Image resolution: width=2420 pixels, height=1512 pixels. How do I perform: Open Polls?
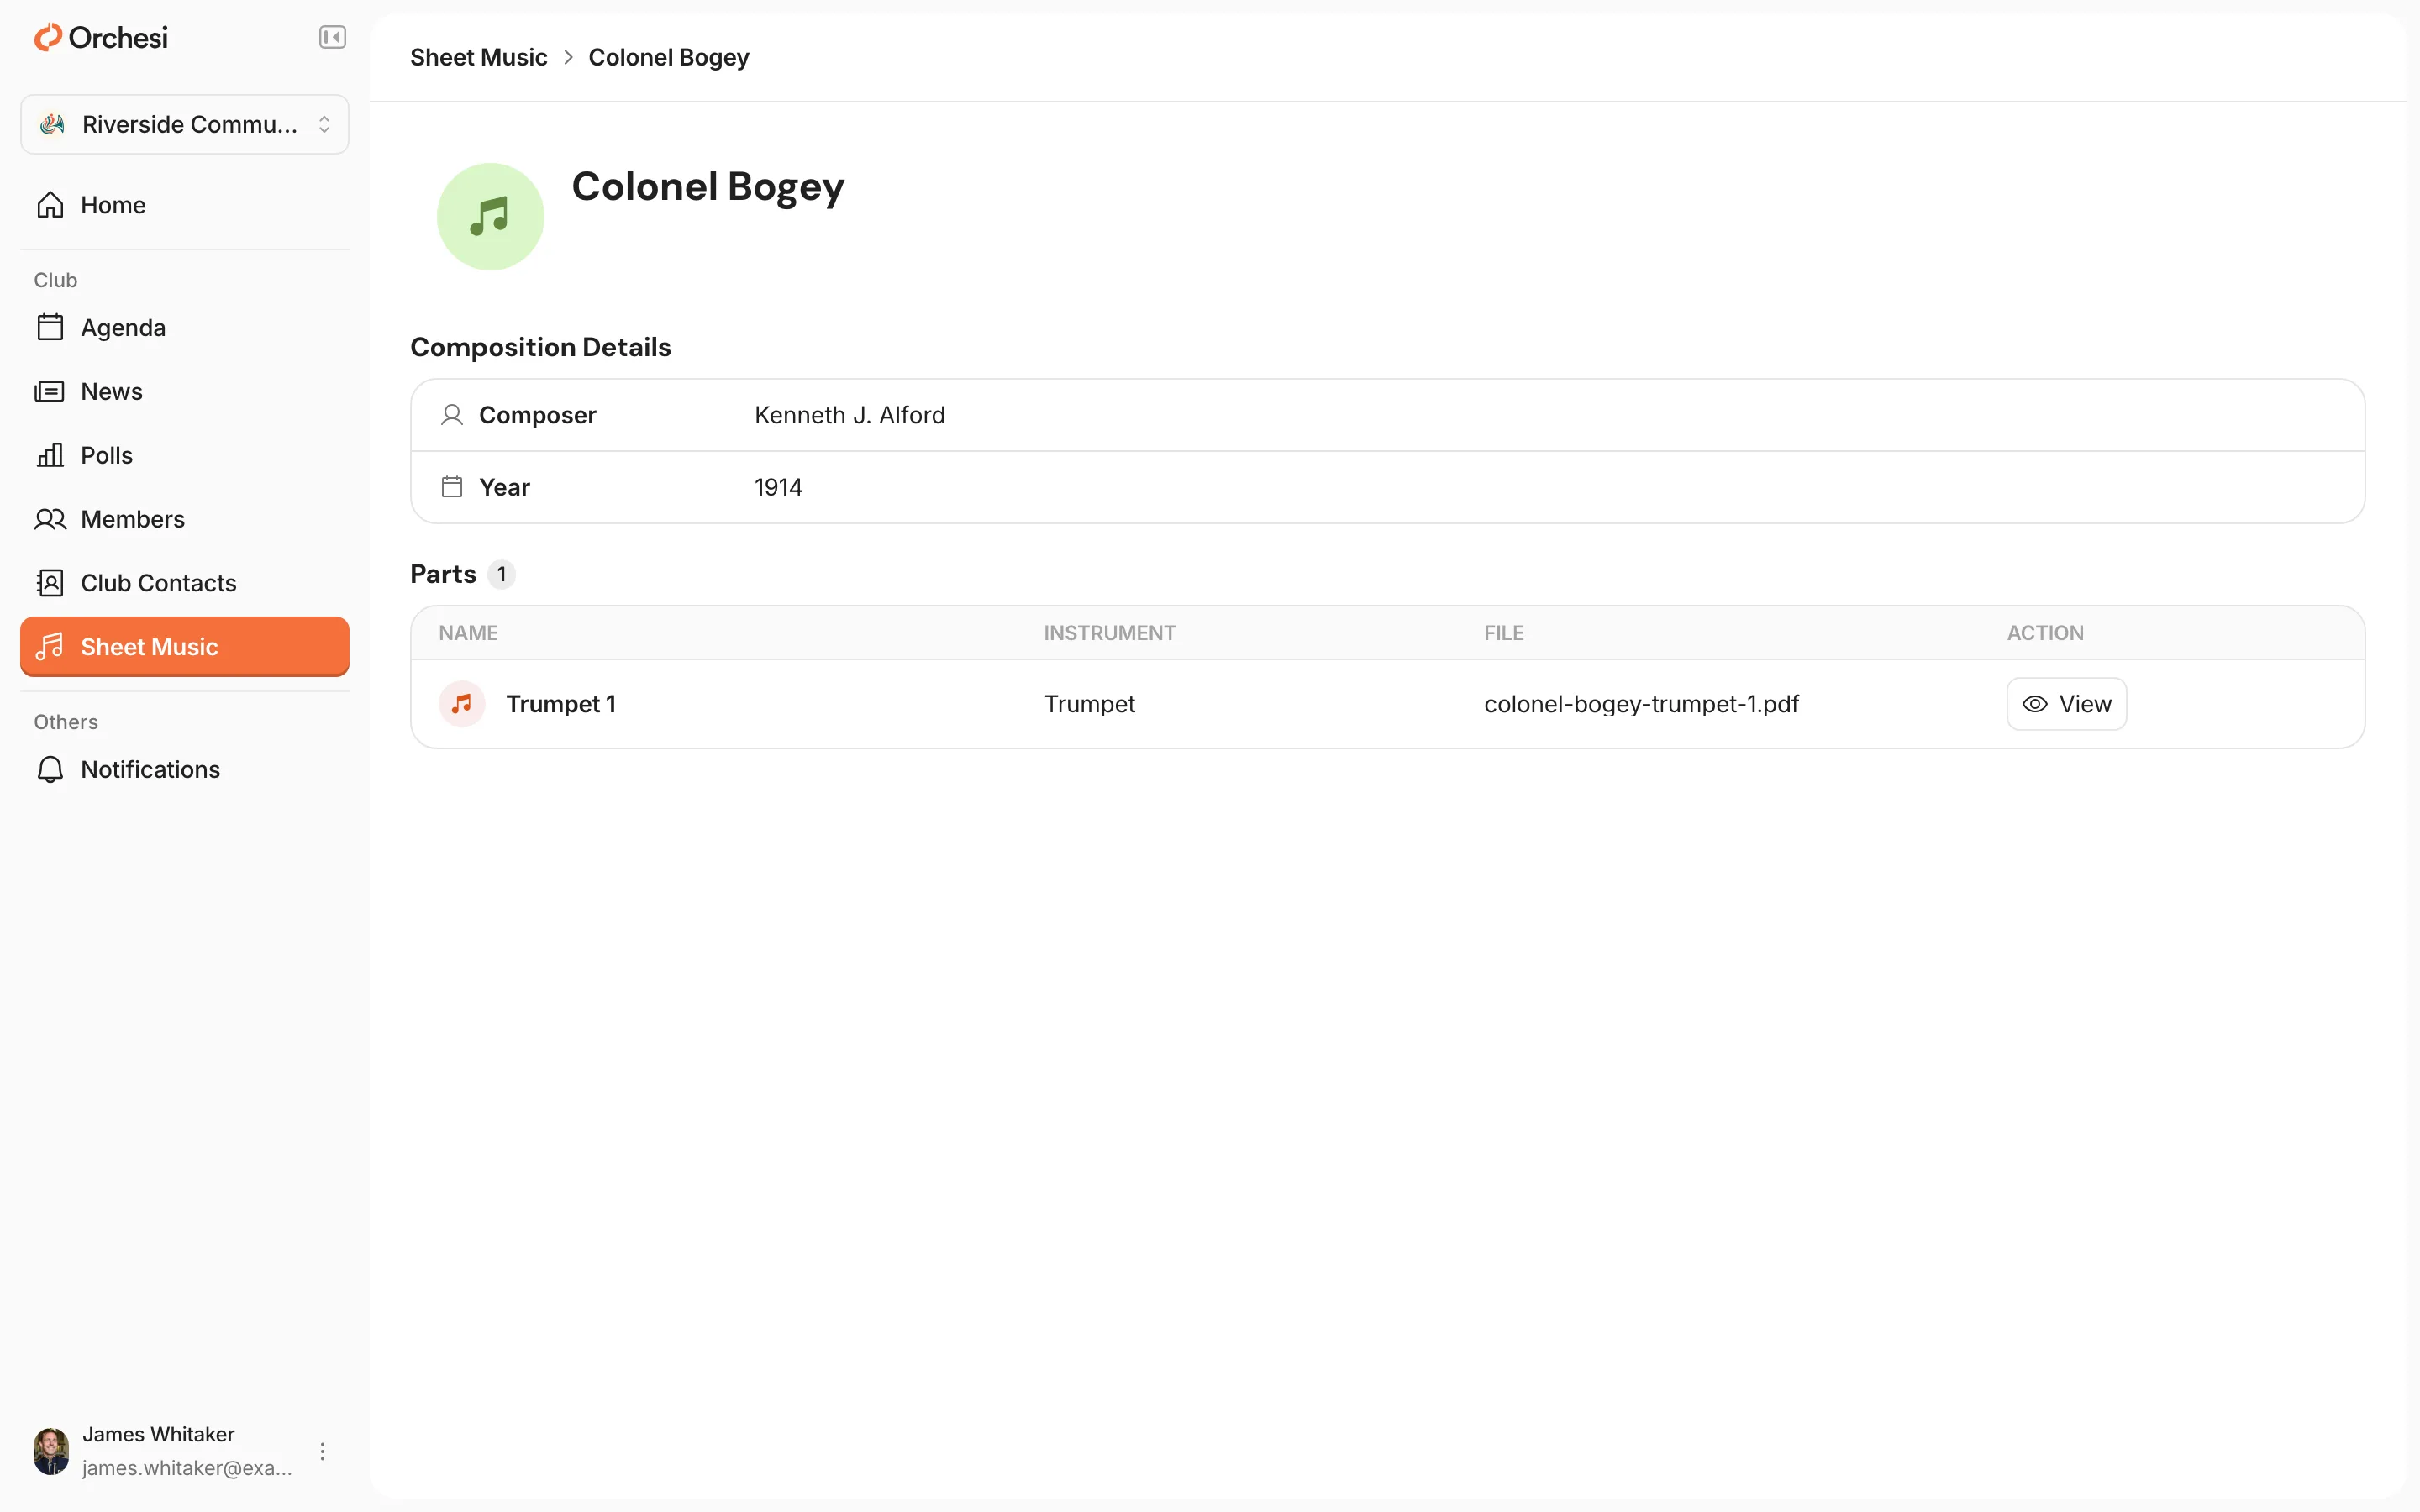click(185, 455)
